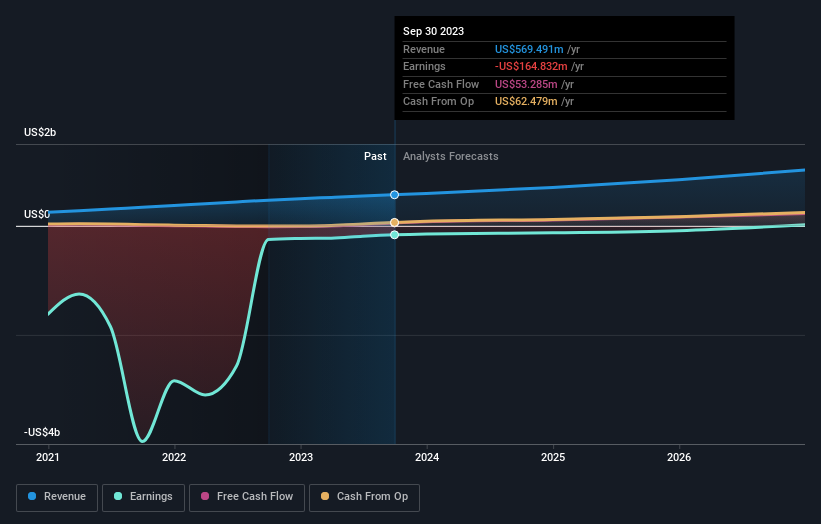Viewport: 821px width, 524px height.
Task: Click the -US$4b y-axis label
Action: point(42,432)
